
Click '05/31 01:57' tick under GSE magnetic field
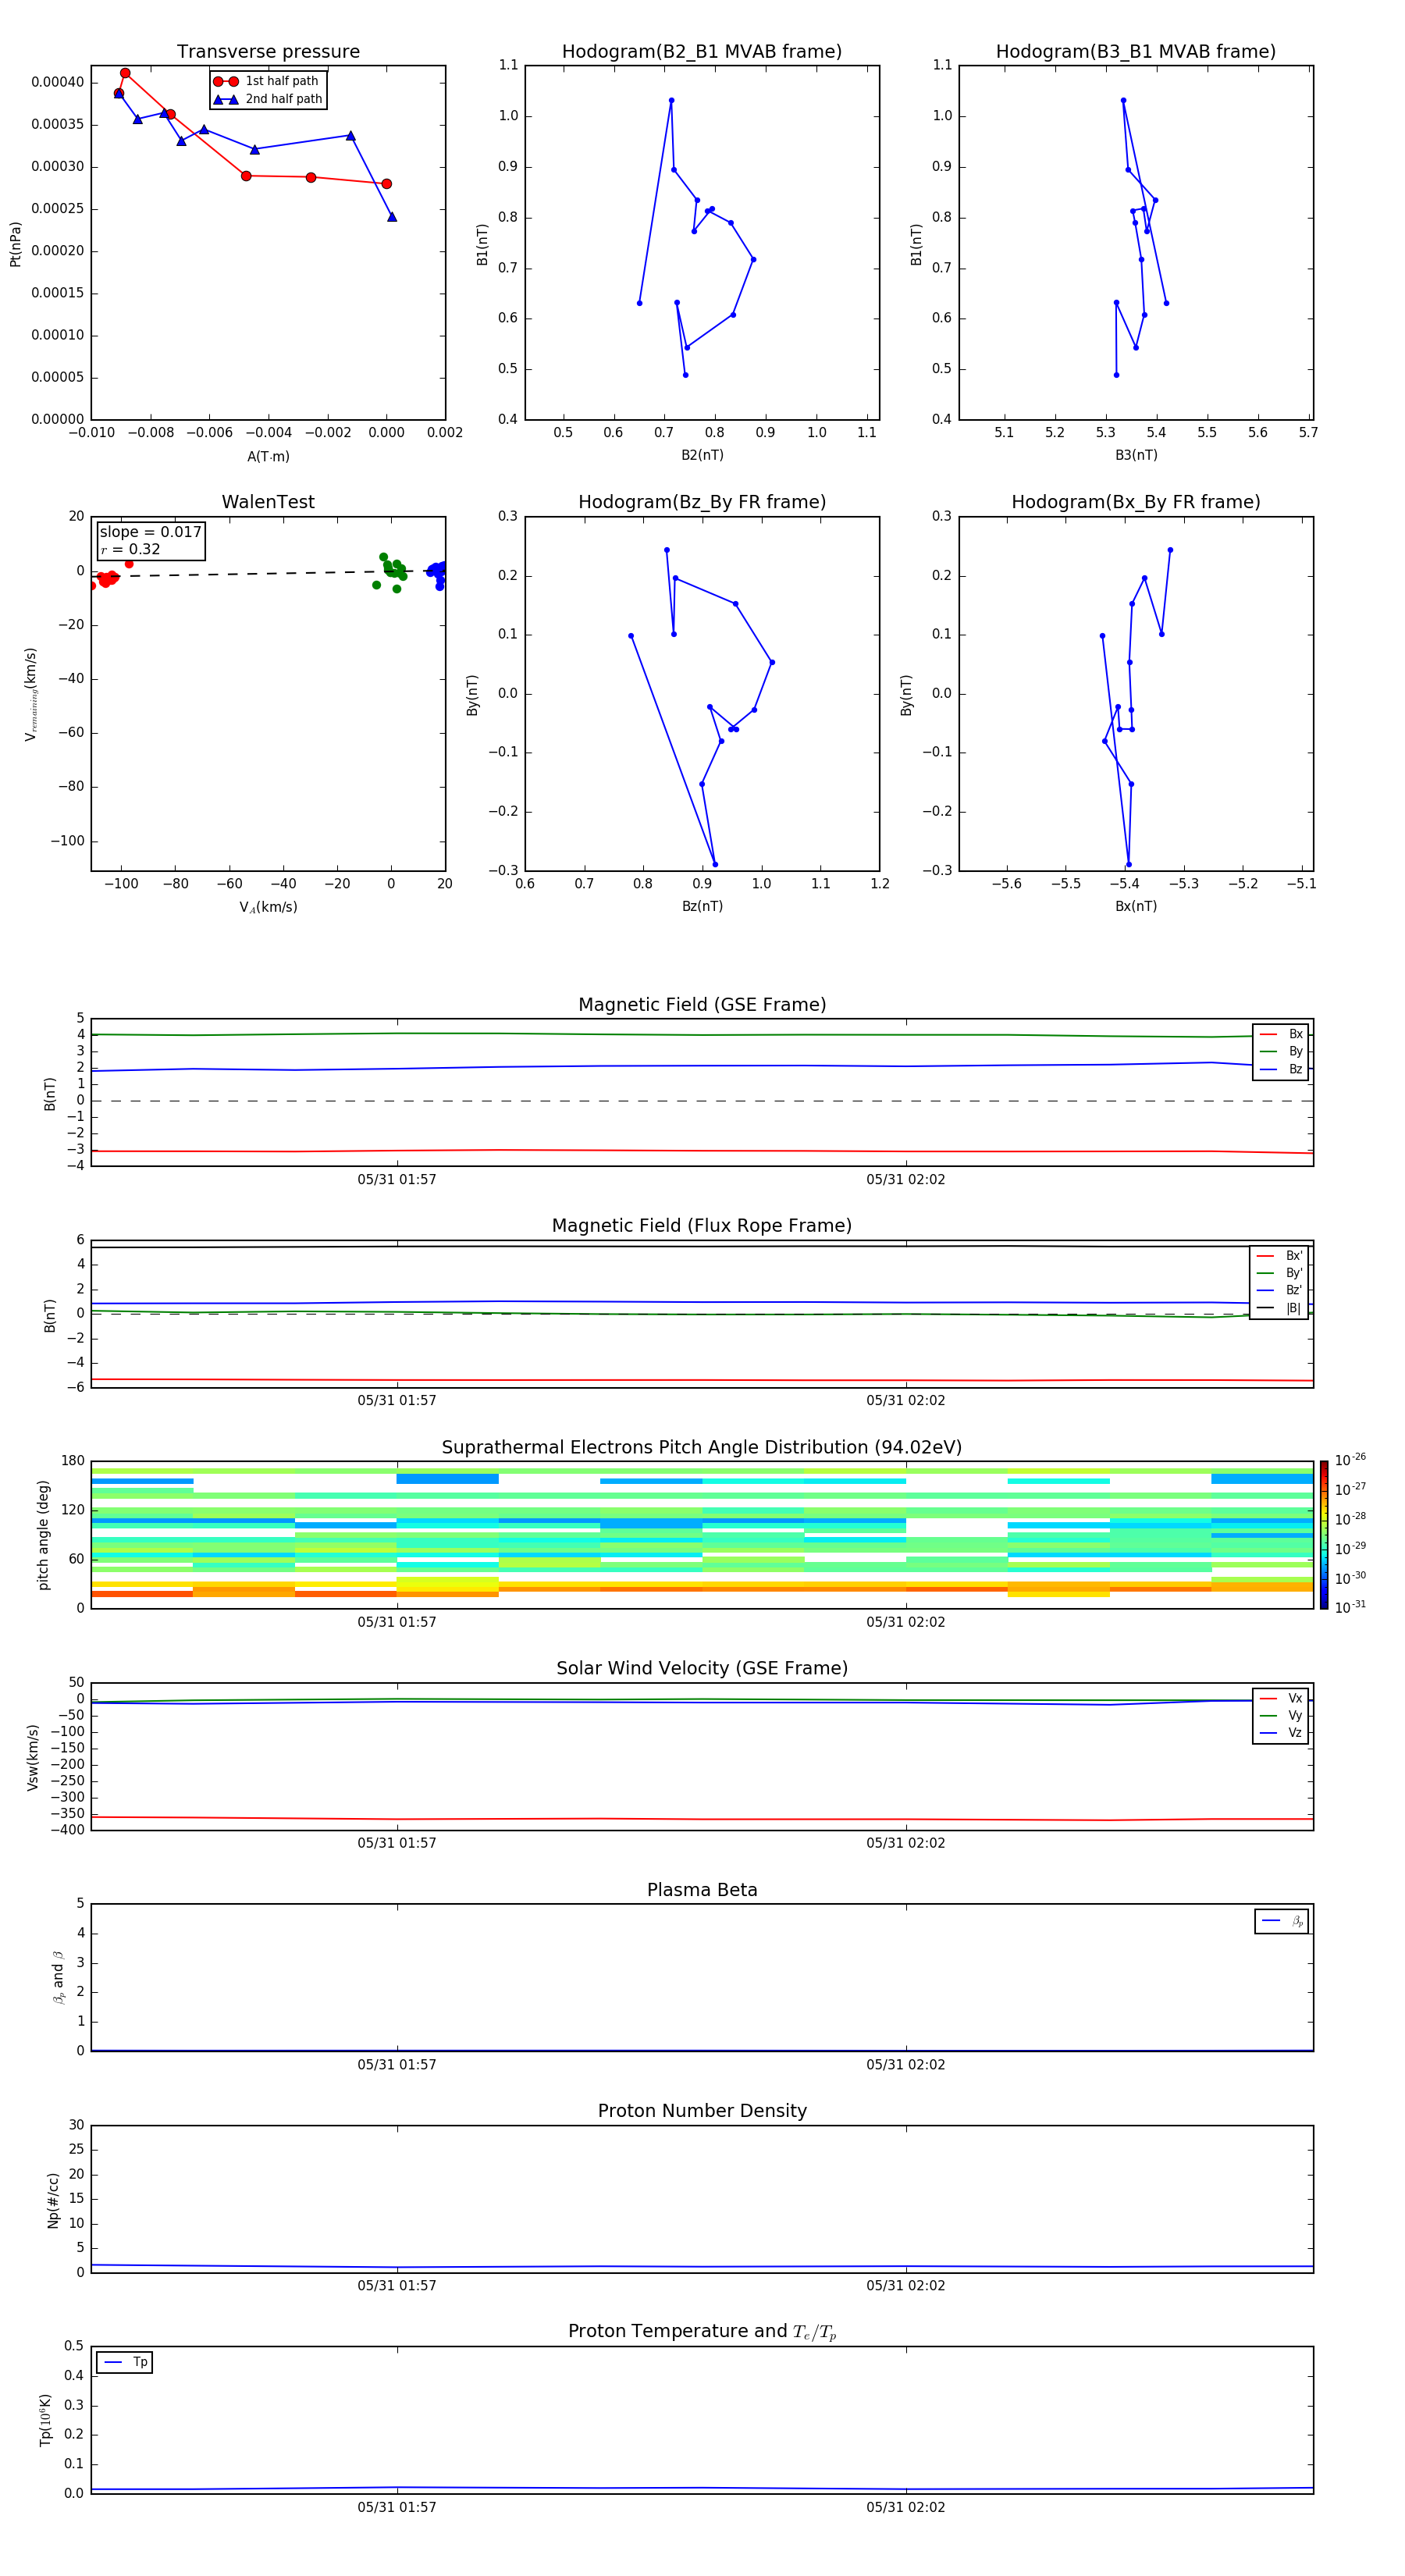point(397,1180)
